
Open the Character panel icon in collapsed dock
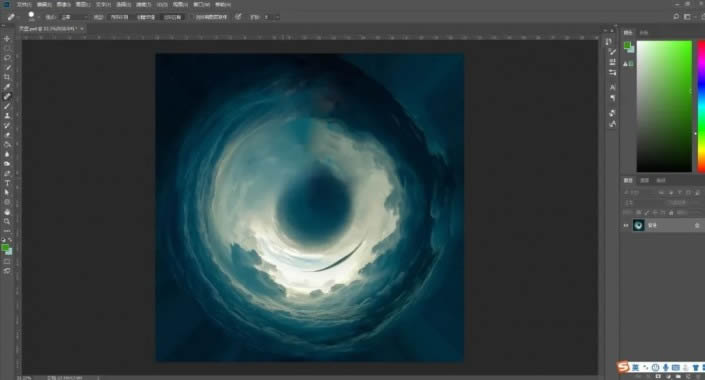(612, 87)
